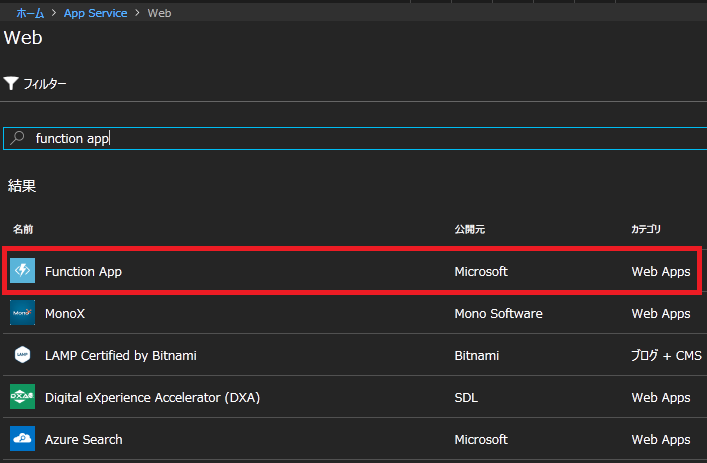Screen dimensions: 707x463
Task: Click the magnifying glass search icon
Action: pos(17,138)
